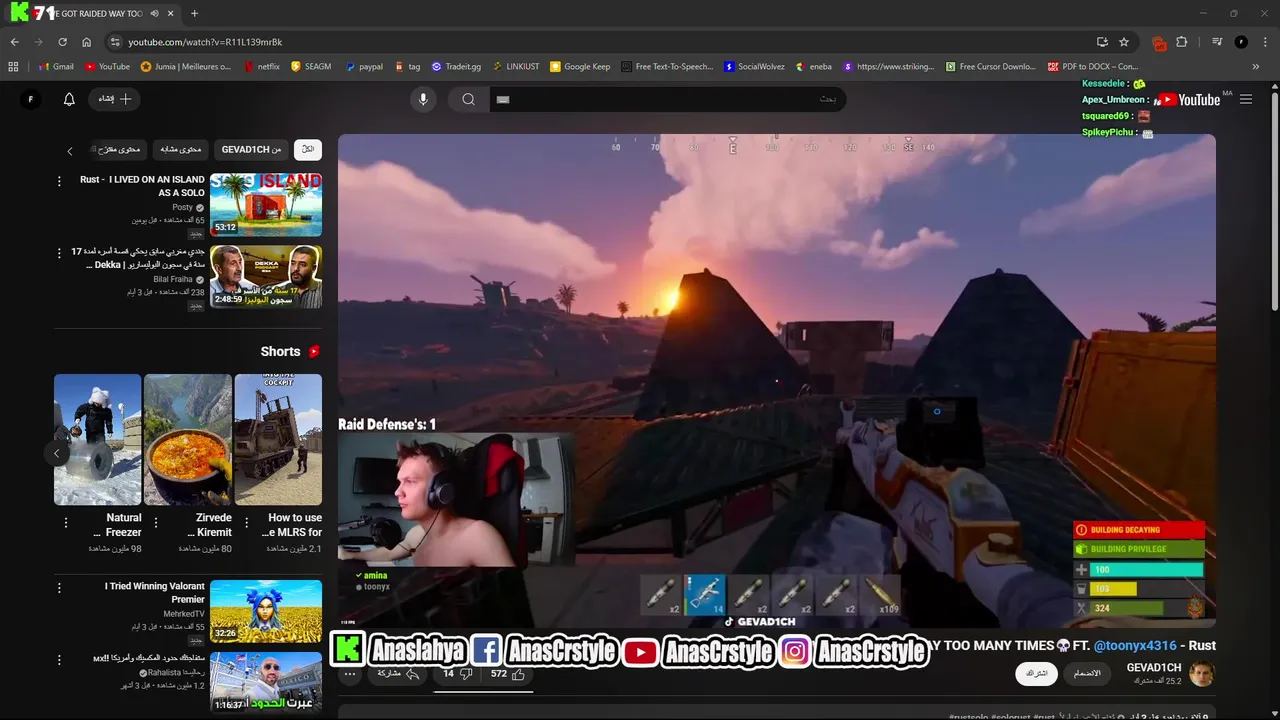1280x720 pixels.
Task: Open the GEVAD1CH channel avatar
Action: click(1201, 674)
